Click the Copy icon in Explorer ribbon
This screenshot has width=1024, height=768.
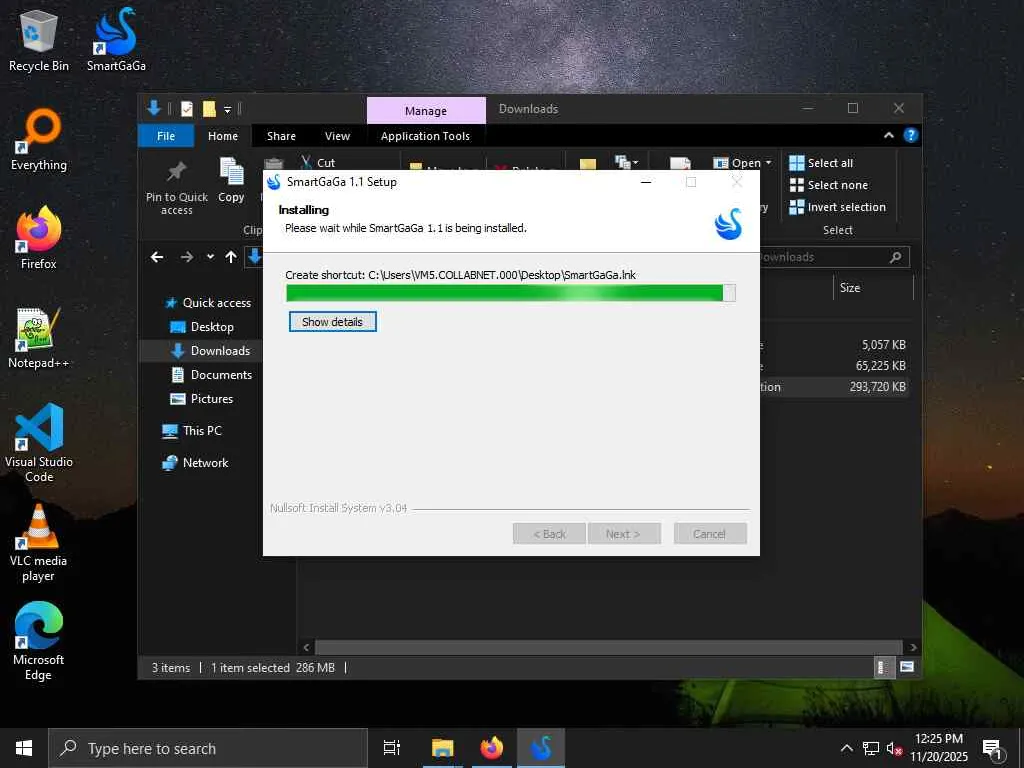(x=231, y=181)
